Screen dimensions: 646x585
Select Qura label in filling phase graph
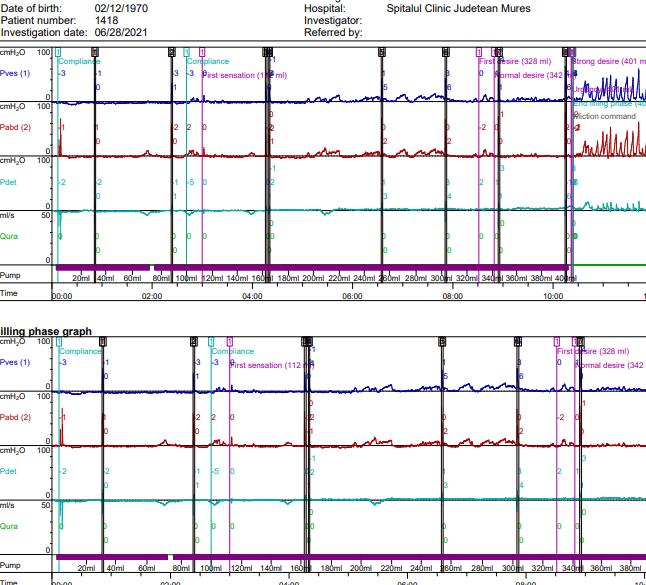(9, 526)
